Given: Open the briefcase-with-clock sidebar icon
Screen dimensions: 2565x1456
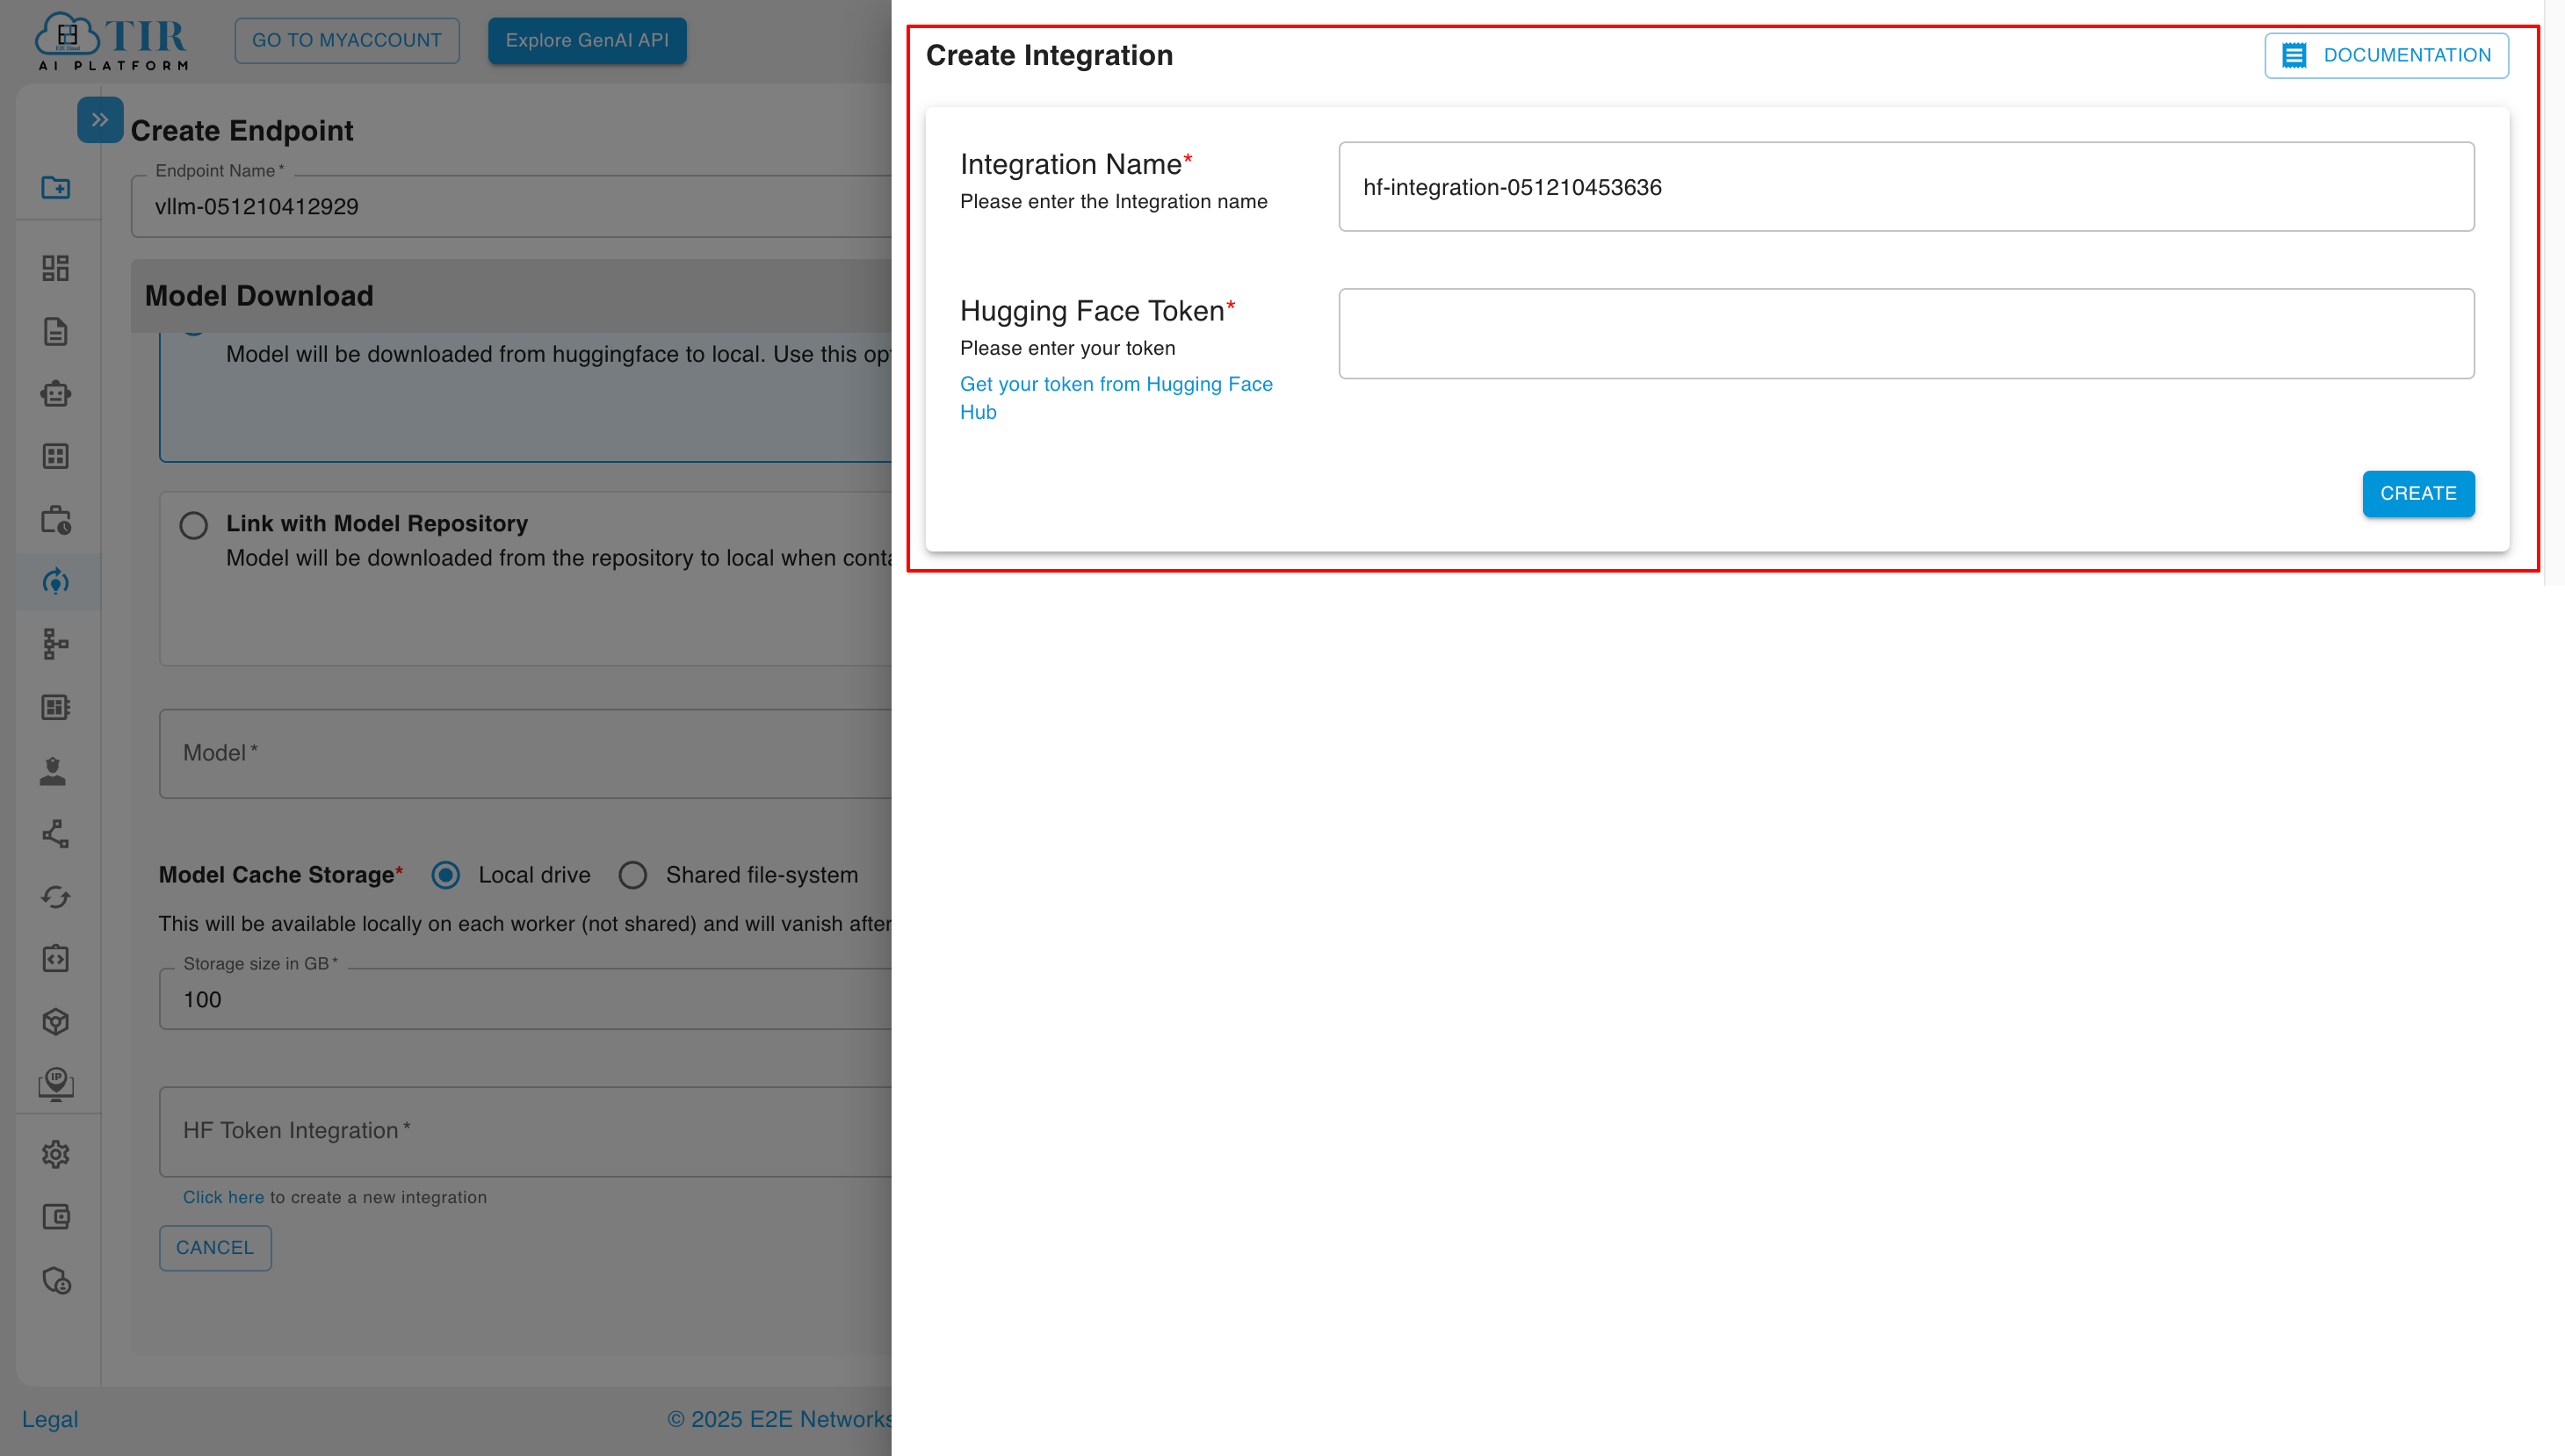Looking at the screenshot, I should coord(55,520).
